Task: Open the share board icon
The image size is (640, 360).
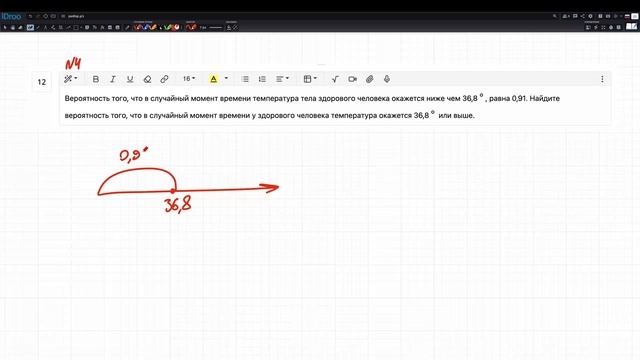Action: tap(583, 16)
